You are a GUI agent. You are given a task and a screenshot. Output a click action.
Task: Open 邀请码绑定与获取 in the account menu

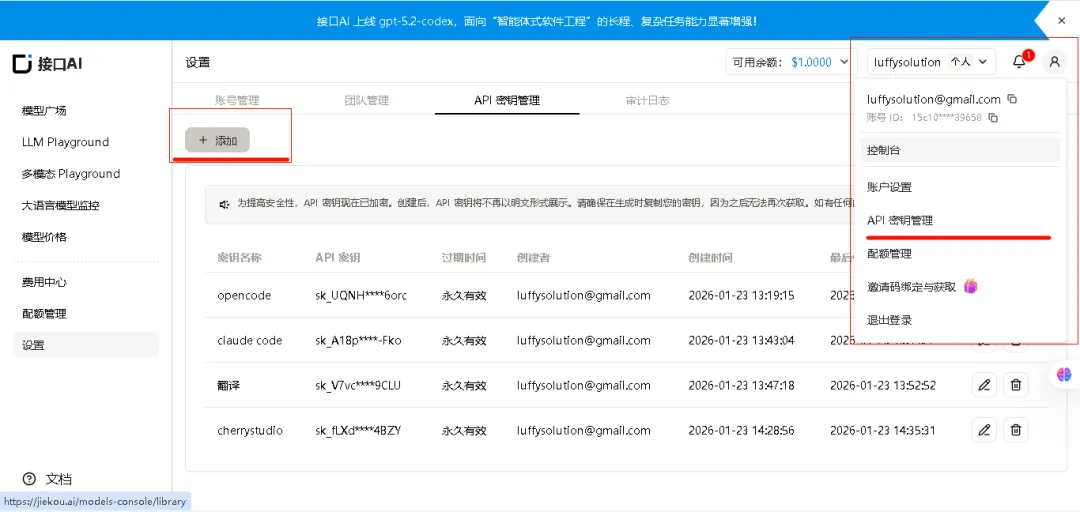click(x=912, y=287)
